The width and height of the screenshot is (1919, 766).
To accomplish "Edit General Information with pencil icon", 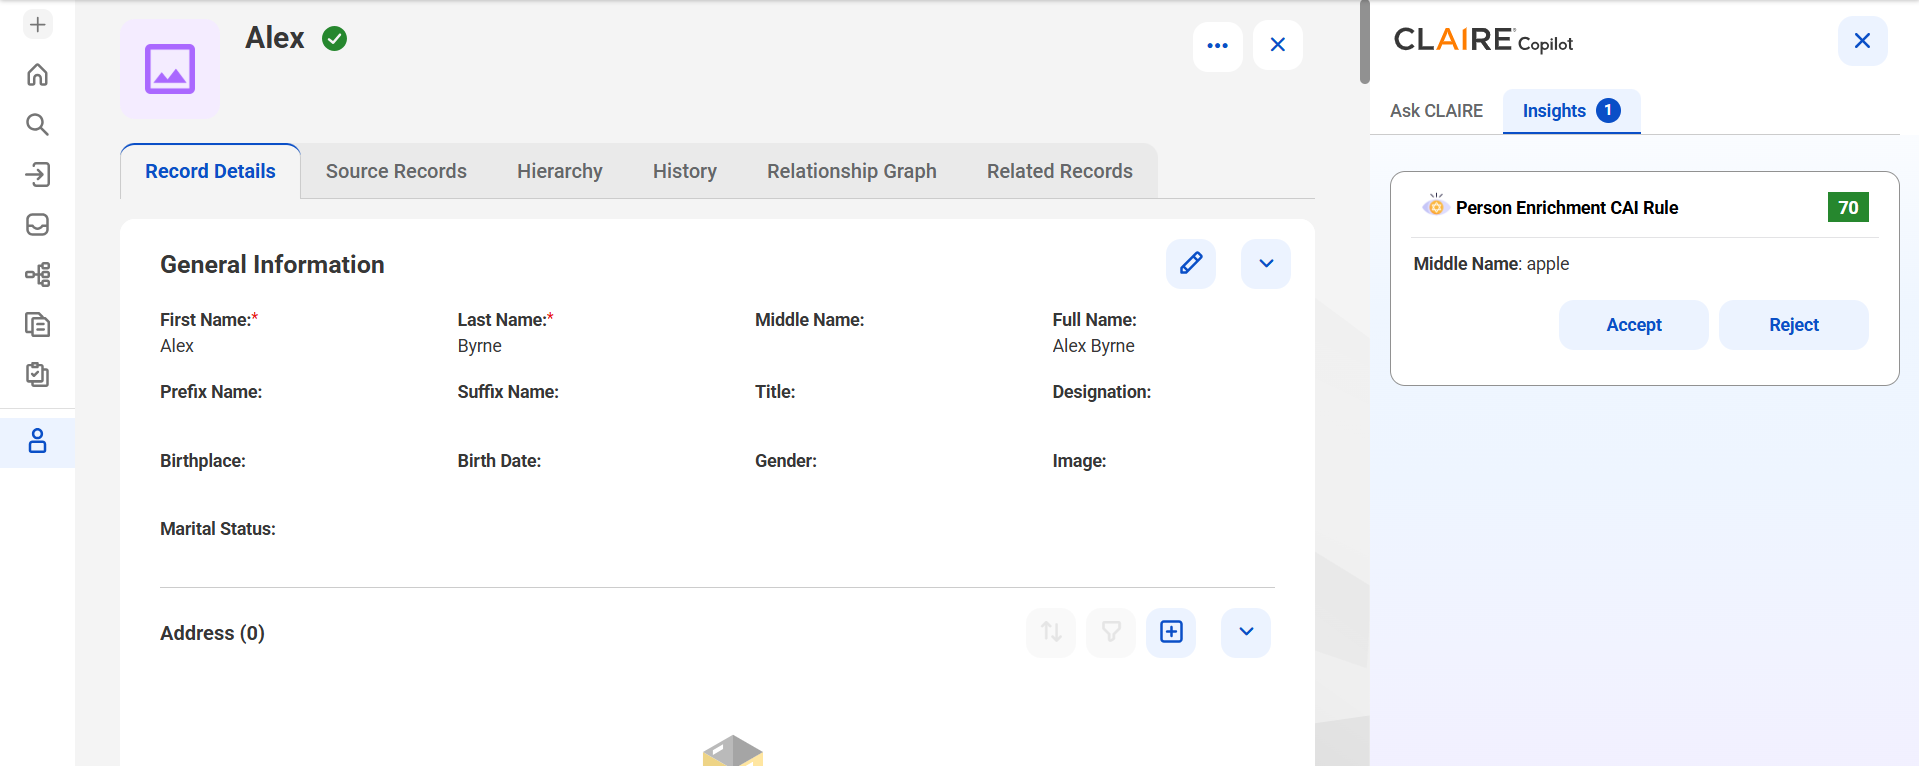I will click(x=1191, y=264).
